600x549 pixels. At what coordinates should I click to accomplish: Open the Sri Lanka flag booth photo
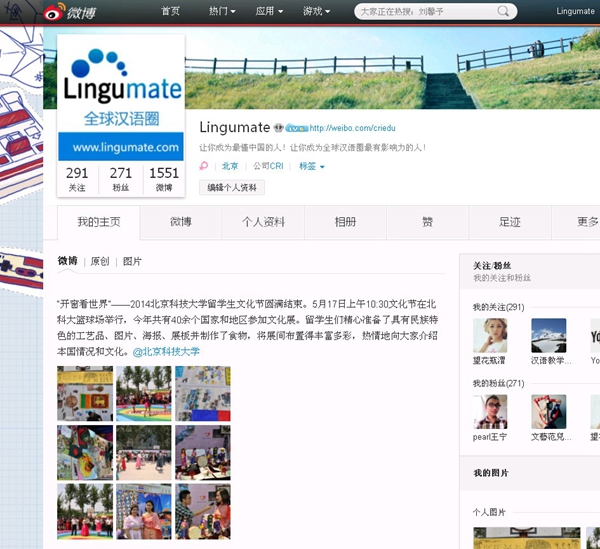(85, 394)
